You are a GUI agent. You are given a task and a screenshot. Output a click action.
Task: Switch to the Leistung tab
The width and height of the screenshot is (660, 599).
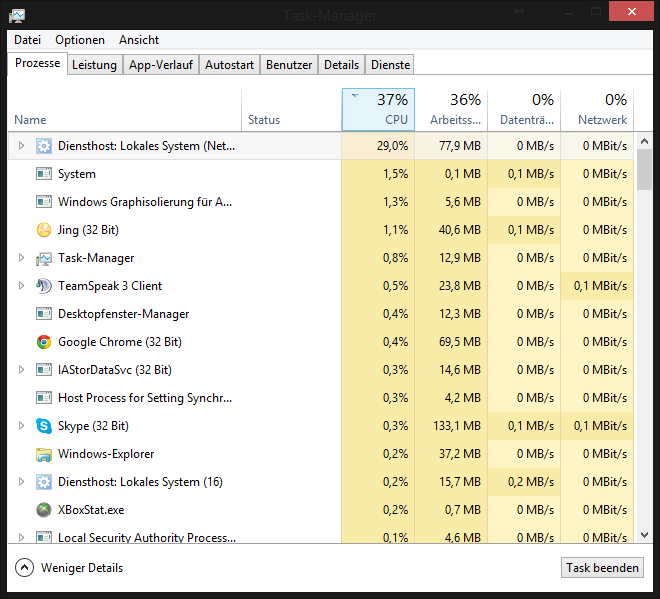click(94, 65)
